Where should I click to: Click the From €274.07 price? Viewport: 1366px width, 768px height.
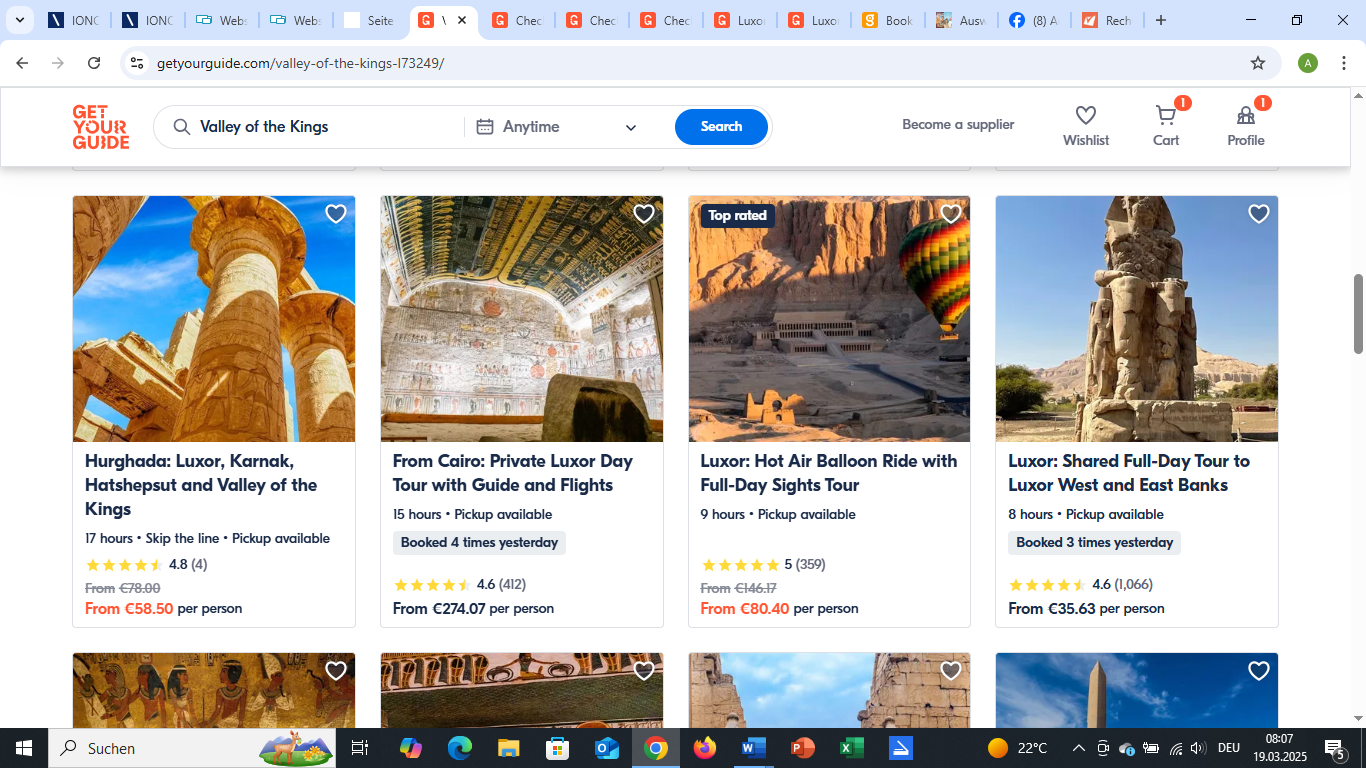439,608
